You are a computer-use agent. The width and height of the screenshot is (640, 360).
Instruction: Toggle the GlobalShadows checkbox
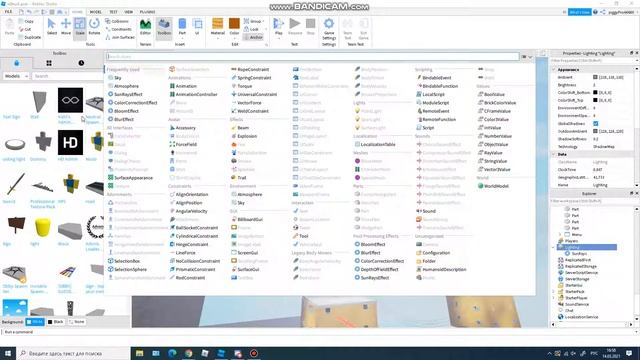coord(596,123)
